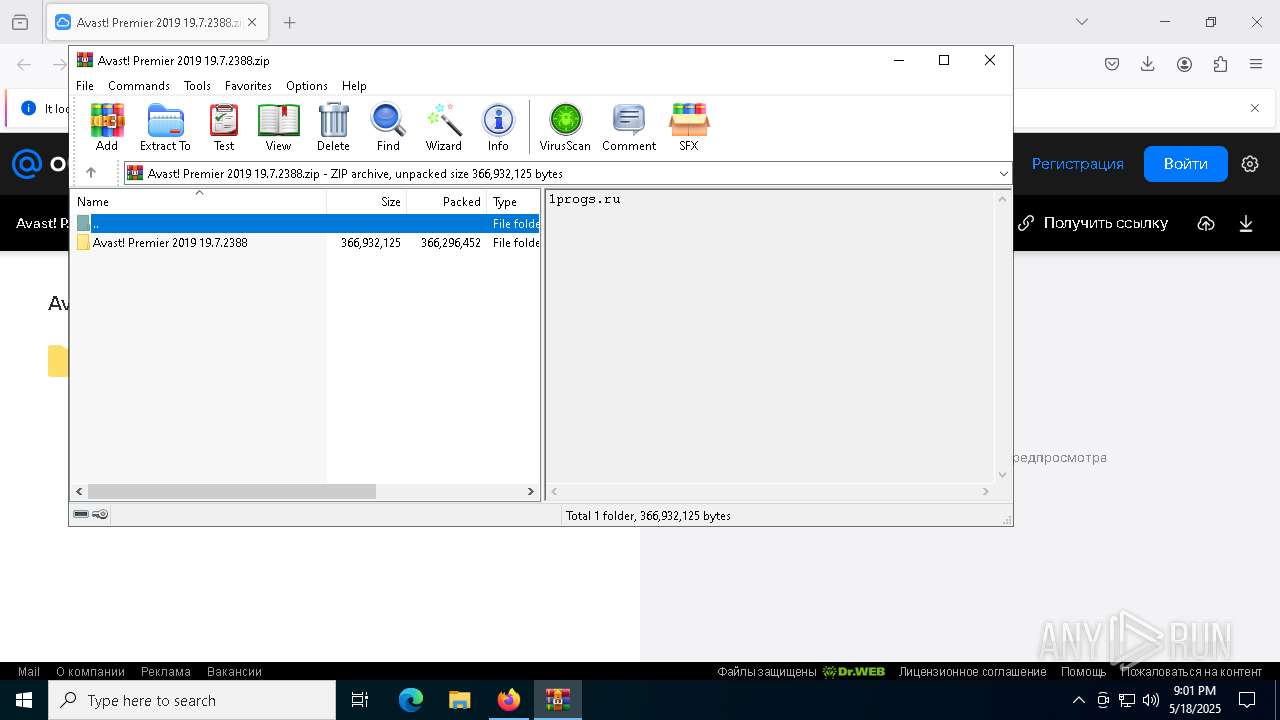
Task: Open the Tools menu
Action: tap(197, 86)
